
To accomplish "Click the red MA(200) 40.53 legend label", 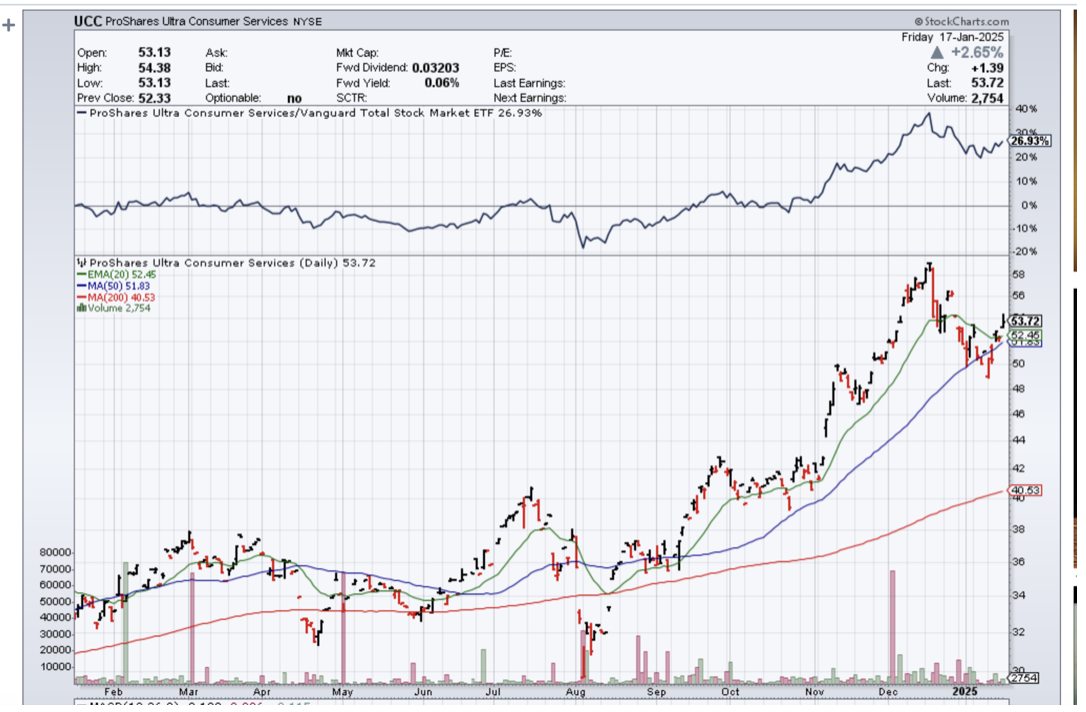I will click(x=116, y=297).
